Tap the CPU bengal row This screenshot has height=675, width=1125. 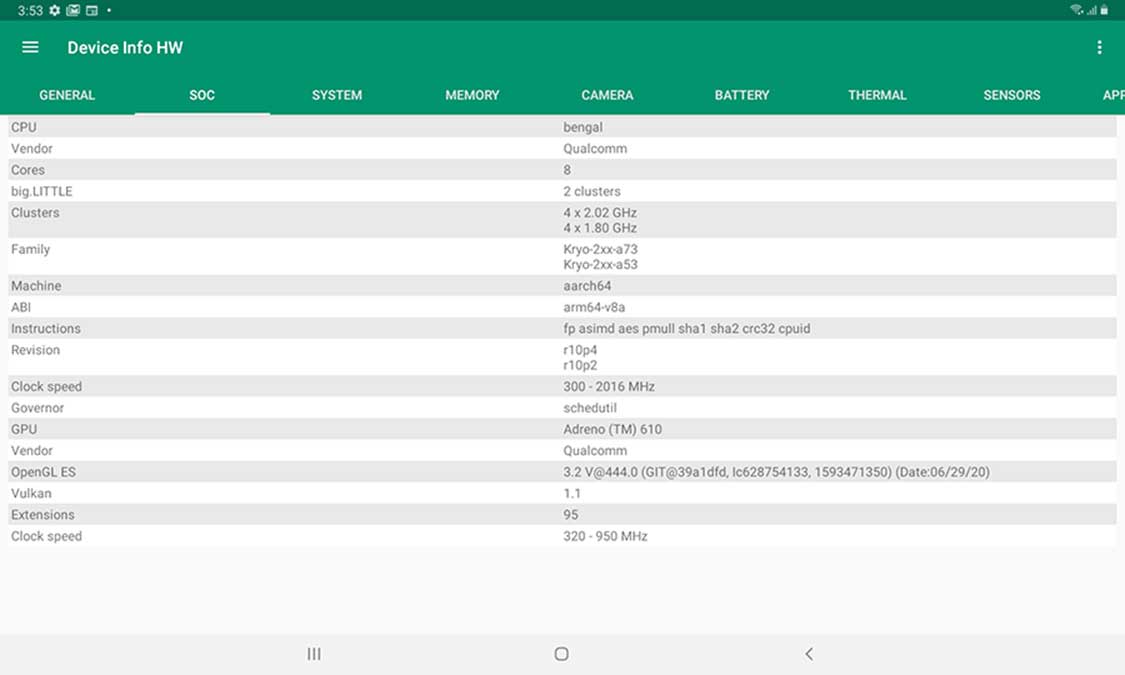pyautogui.click(x=562, y=127)
